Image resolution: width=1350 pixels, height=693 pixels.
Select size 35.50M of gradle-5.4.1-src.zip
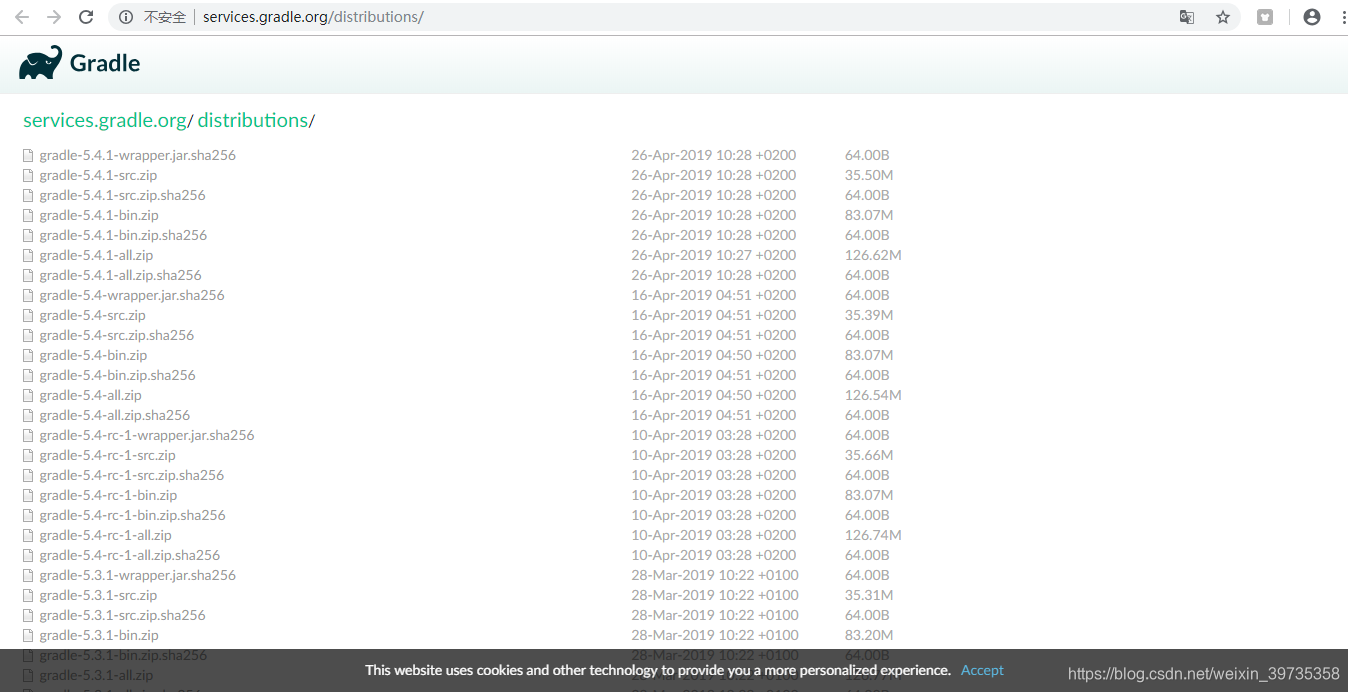[869, 175]
